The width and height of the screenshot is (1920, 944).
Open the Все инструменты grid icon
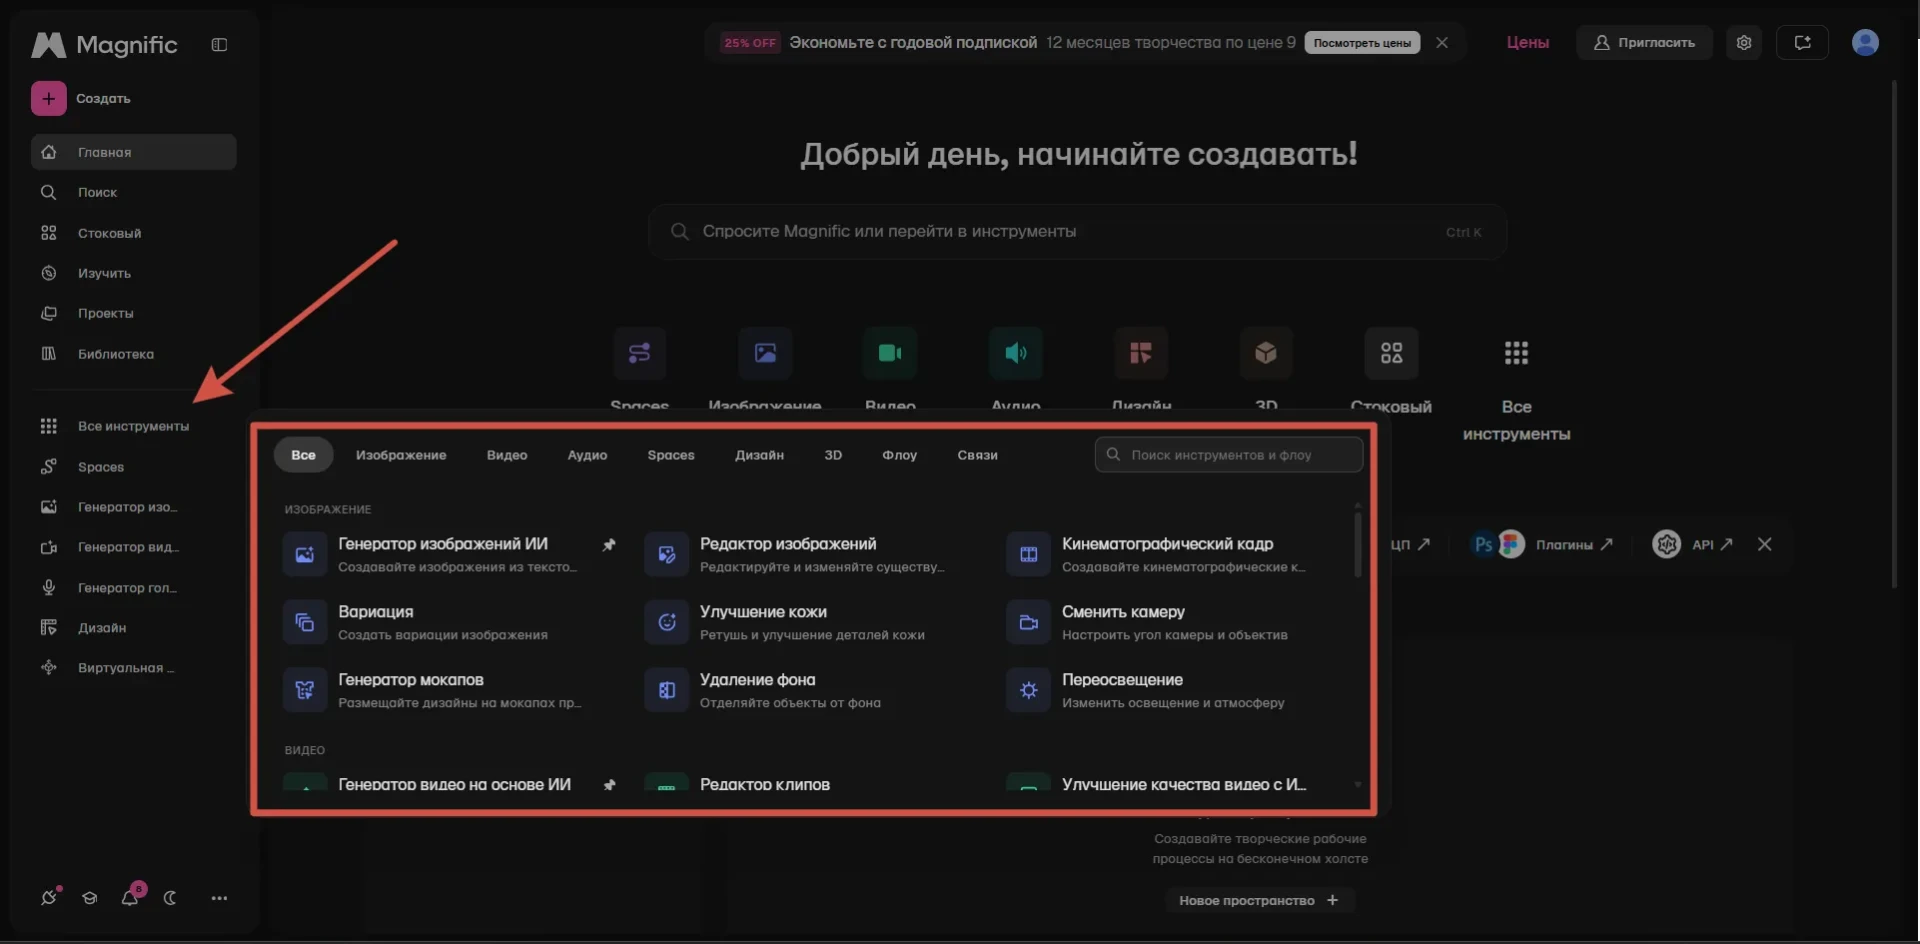pyautogui.click(x=1516, y=352)
